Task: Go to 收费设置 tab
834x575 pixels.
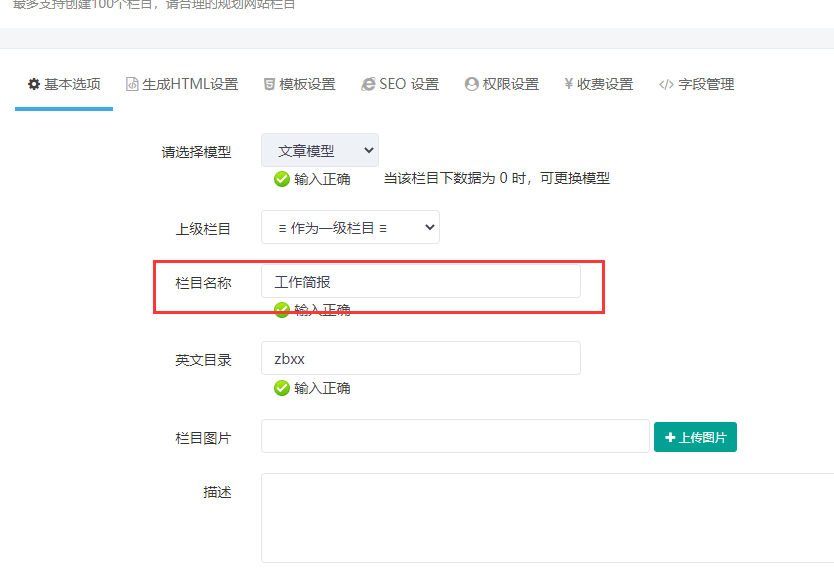Action: tap(598, 85)
